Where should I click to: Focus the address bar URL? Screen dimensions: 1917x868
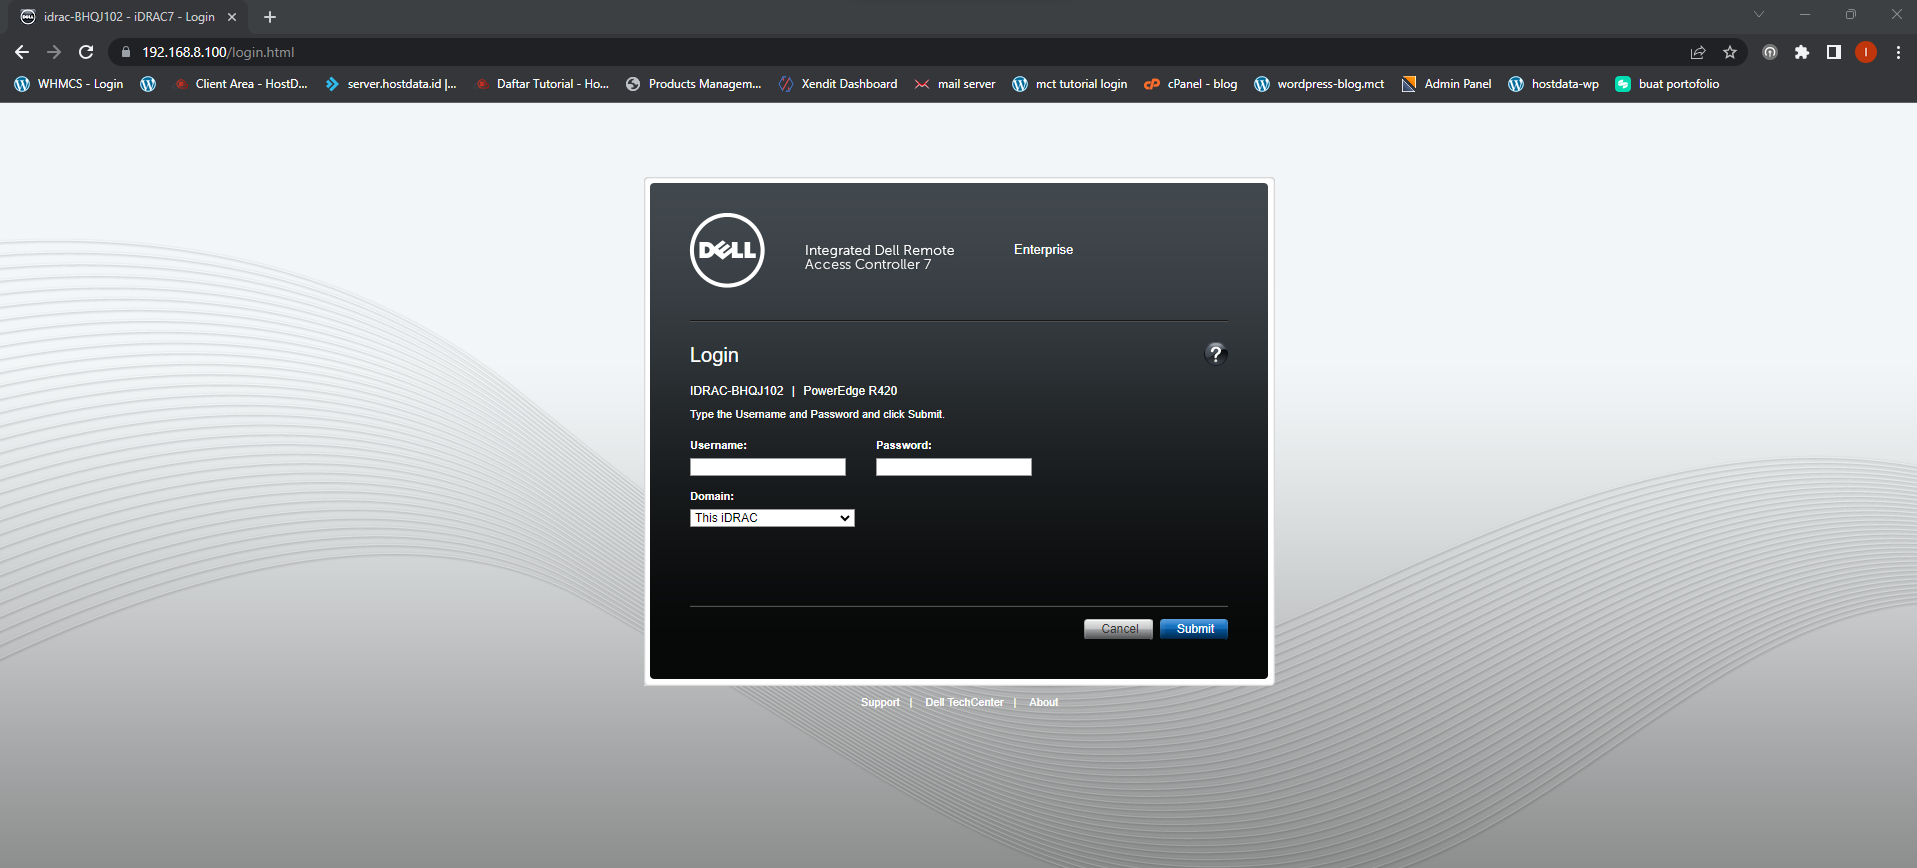218,52
